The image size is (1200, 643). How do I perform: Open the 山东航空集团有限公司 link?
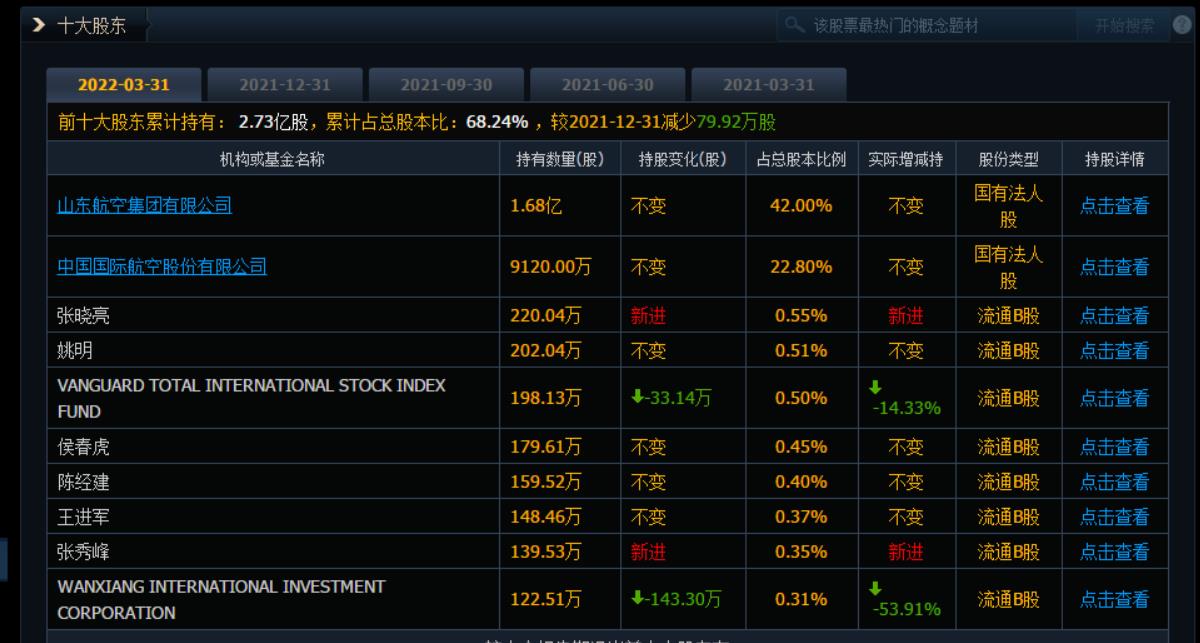[145, 206]
